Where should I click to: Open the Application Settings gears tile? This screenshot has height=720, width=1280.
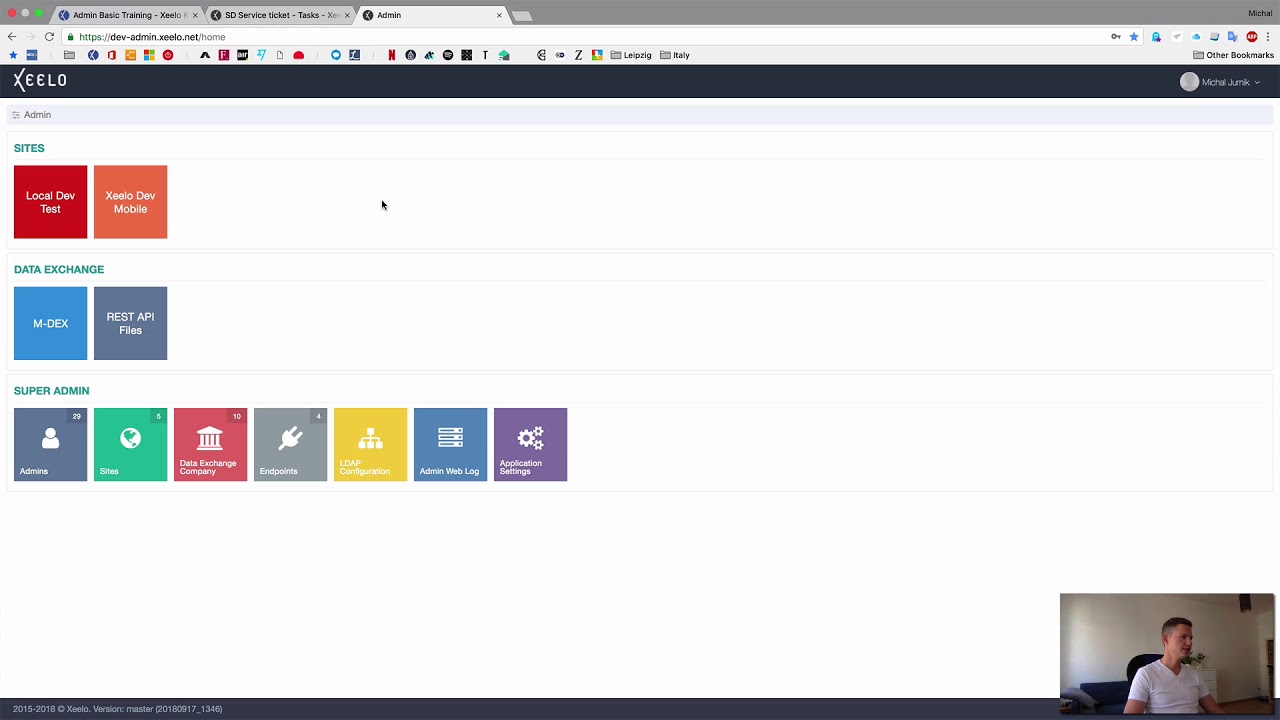click(x=530, y=444)
